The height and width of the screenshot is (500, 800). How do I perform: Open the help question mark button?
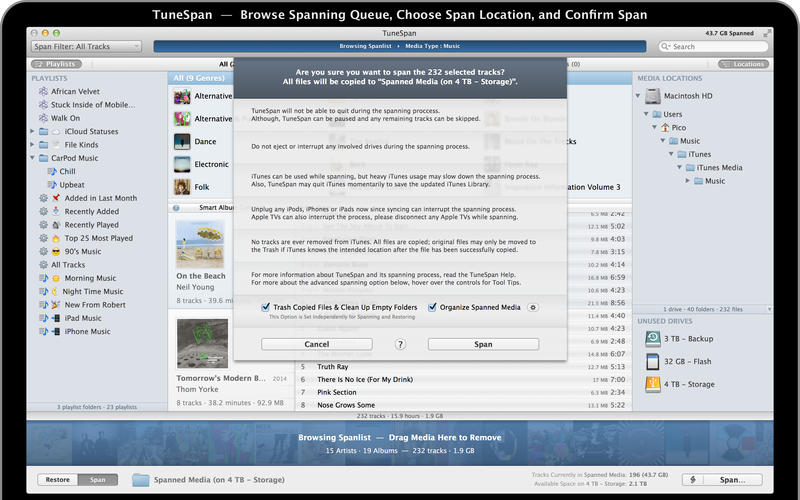tap(401, 344)
